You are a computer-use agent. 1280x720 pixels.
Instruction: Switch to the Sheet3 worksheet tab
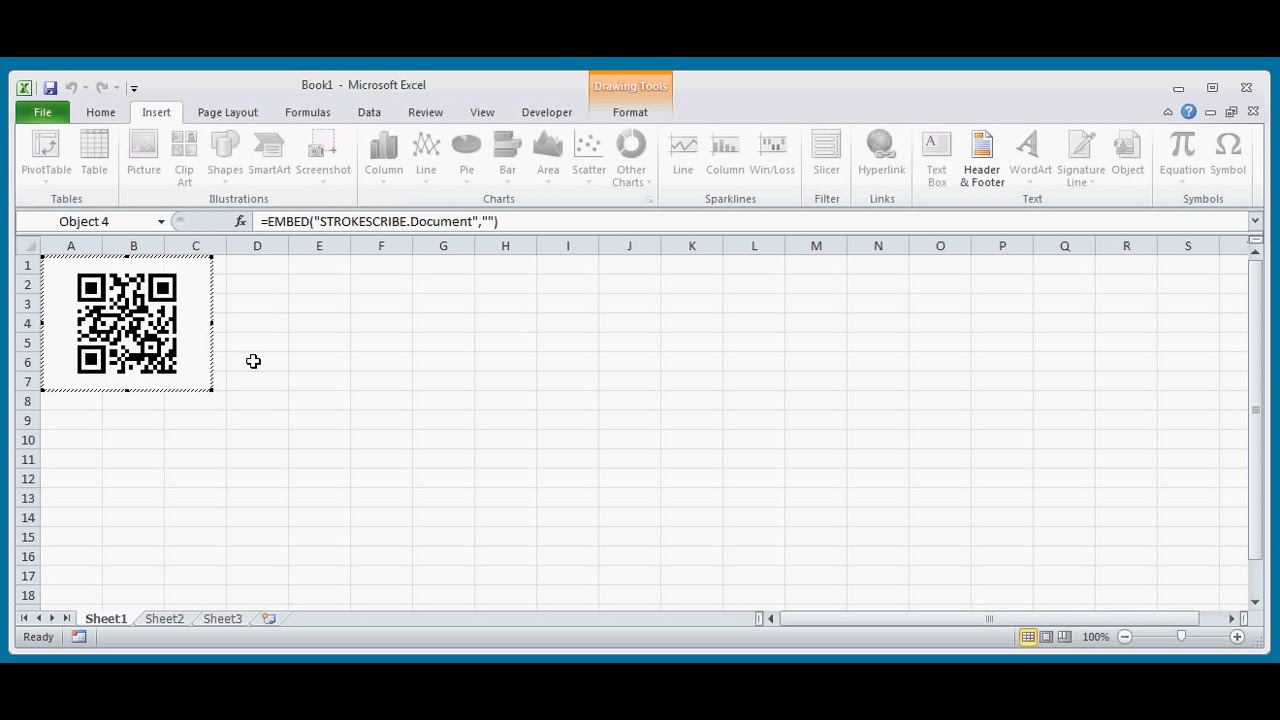[223, 619]
